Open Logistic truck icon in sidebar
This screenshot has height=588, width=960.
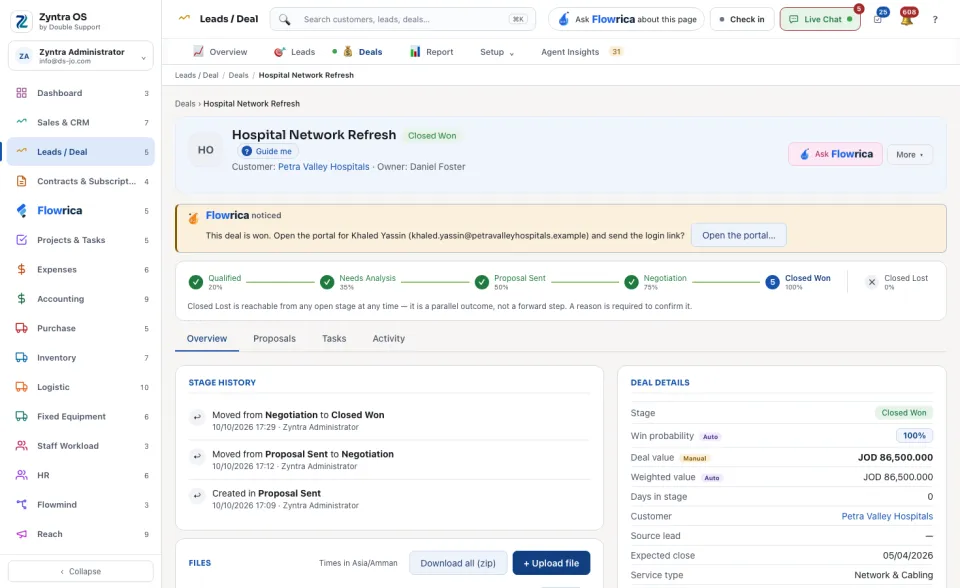pos(21,387)
